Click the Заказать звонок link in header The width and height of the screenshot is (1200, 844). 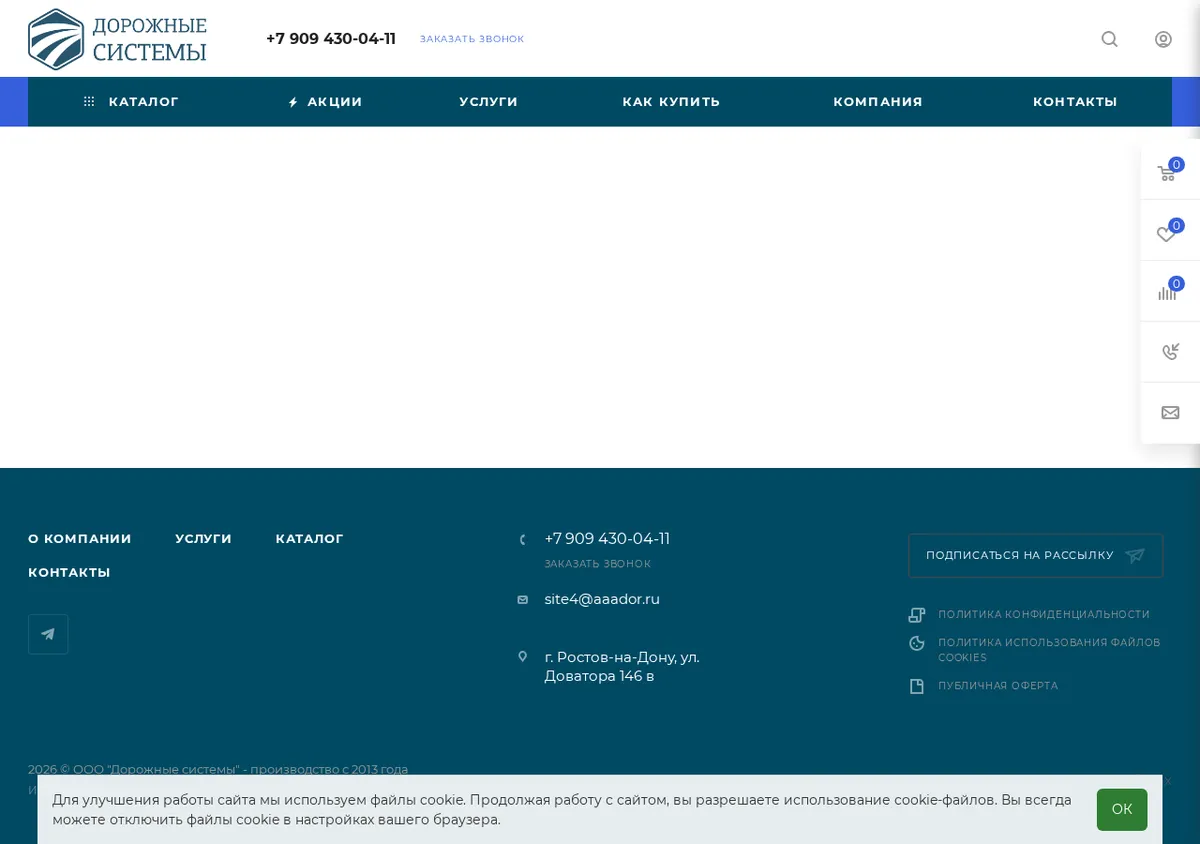point(472,39)
